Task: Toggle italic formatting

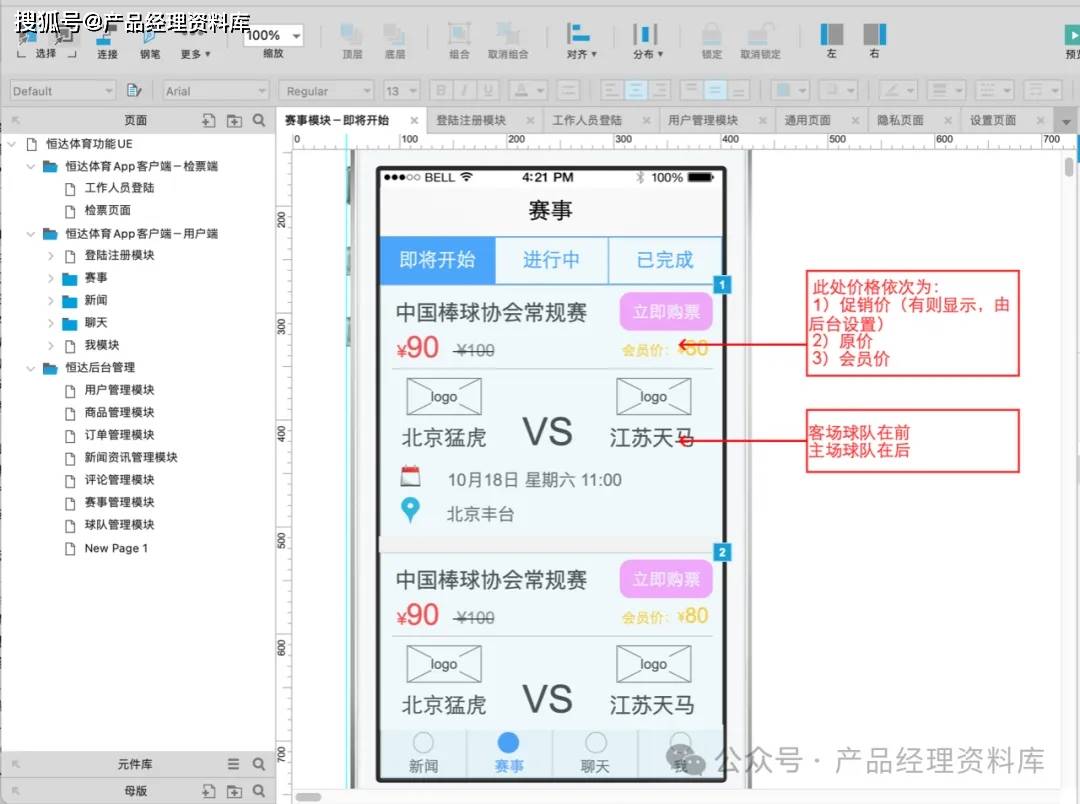Action: click(466, 90)
